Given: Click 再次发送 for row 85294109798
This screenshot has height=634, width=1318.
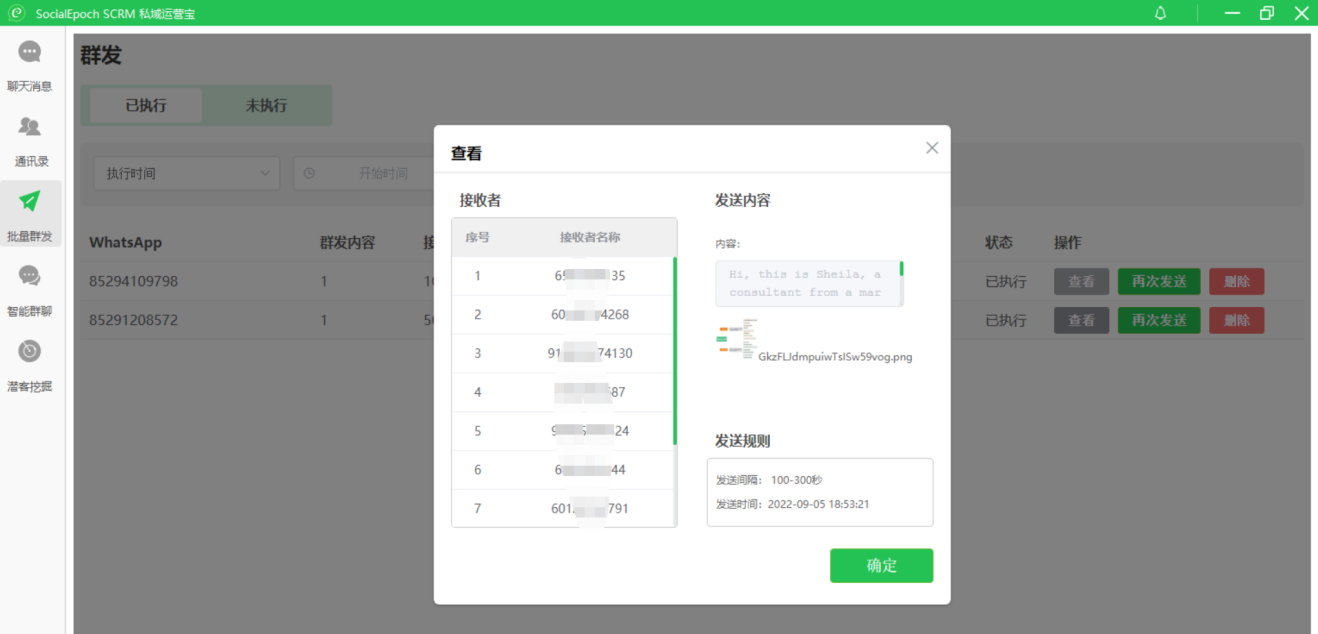Looking at the screenshot, I should [x=1159, y=282].
